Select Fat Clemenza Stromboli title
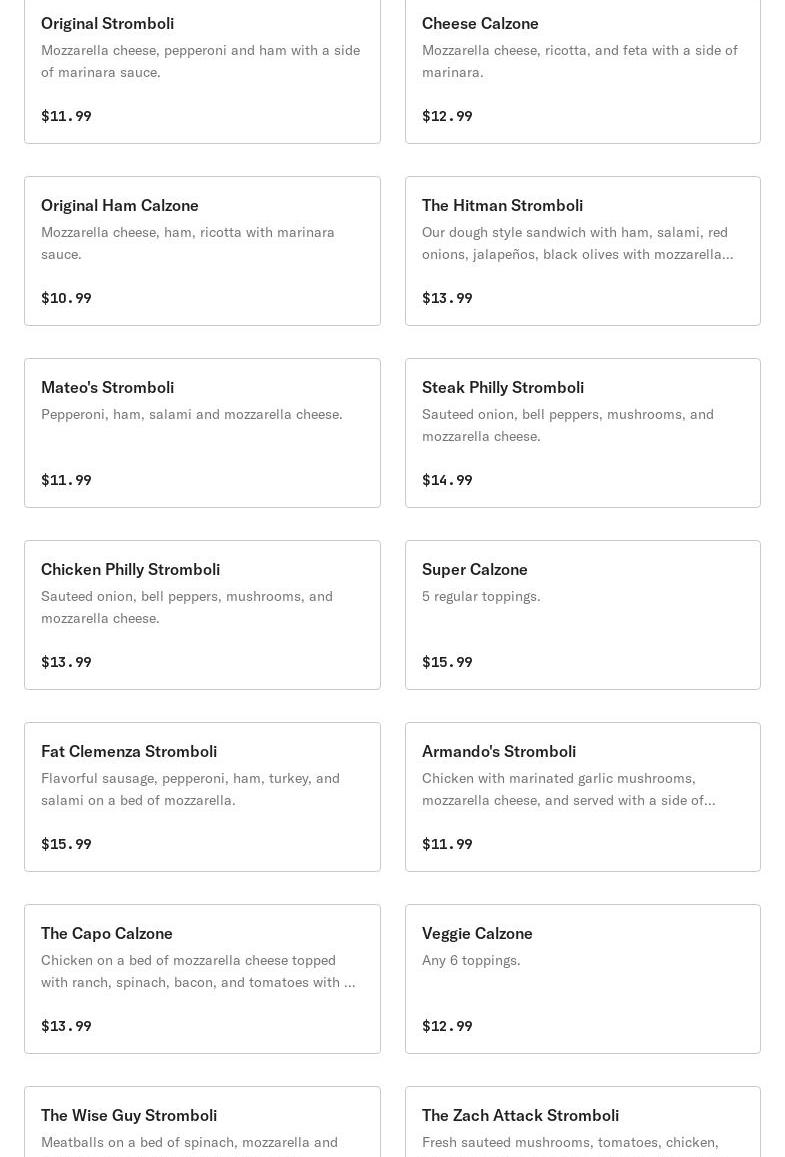Image resolution: width=785 pixels, height=1157 pixels. (x=129, y=751)
